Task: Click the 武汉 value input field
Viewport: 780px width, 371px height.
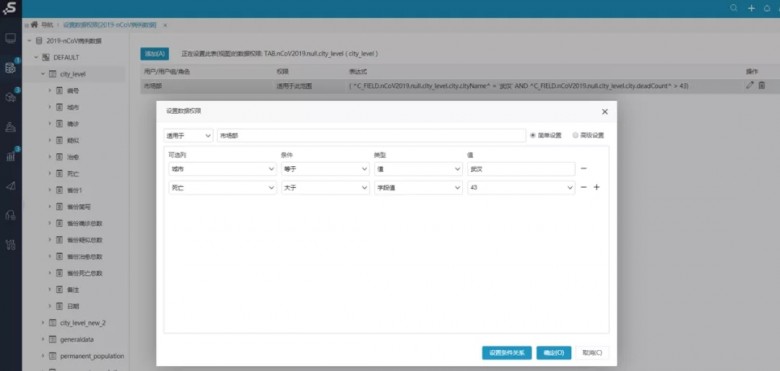Action: pyautogui.click(x=521, y=169)
